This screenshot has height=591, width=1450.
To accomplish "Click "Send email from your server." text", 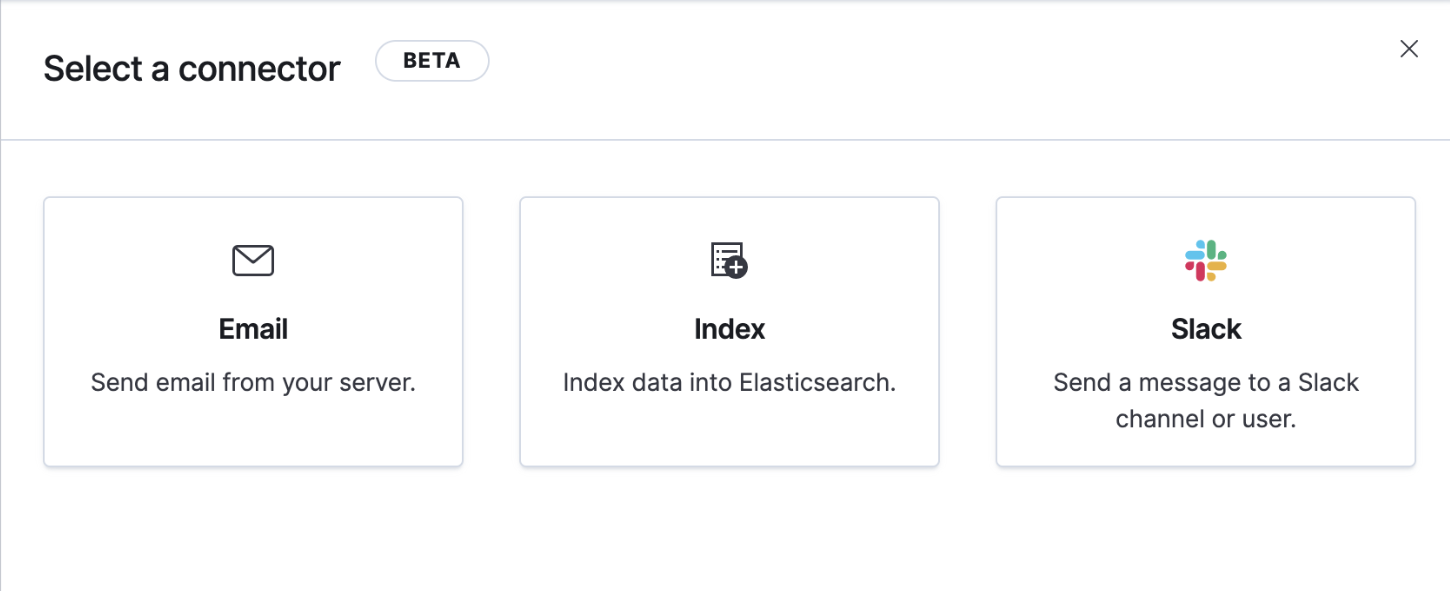I will pos(253,383).
